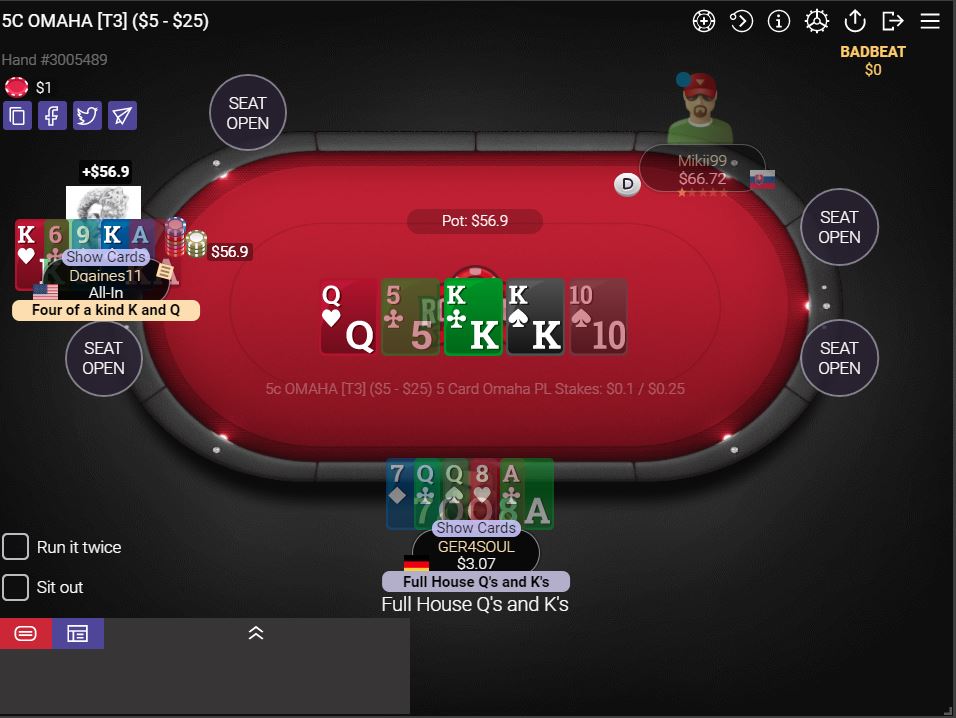Screen dimensions: 956x718
Task: Expand the chat panel with double chevron
Action: tap(256, 633)
